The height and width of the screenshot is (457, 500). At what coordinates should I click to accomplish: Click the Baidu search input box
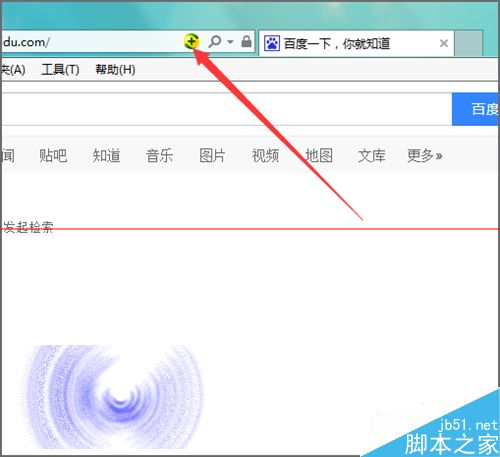pyautogui.click(x=227, y=109)
